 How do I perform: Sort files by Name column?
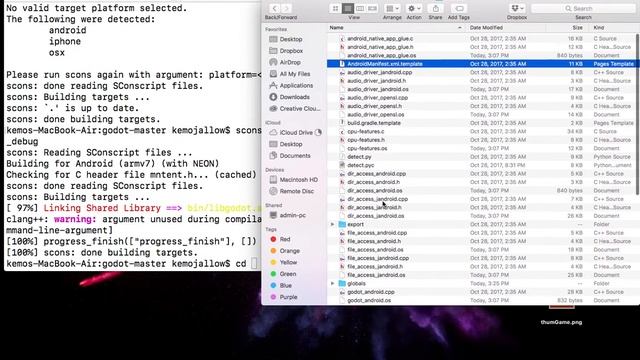pyautogui.click(x=396, y=27)
